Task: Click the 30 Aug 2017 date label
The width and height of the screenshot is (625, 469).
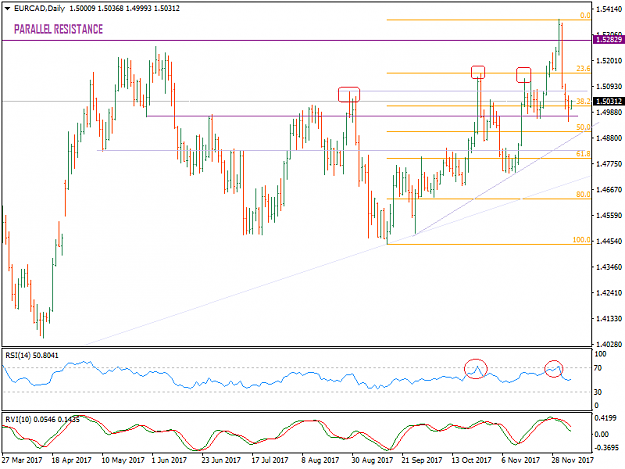Action: coord(372,460)
